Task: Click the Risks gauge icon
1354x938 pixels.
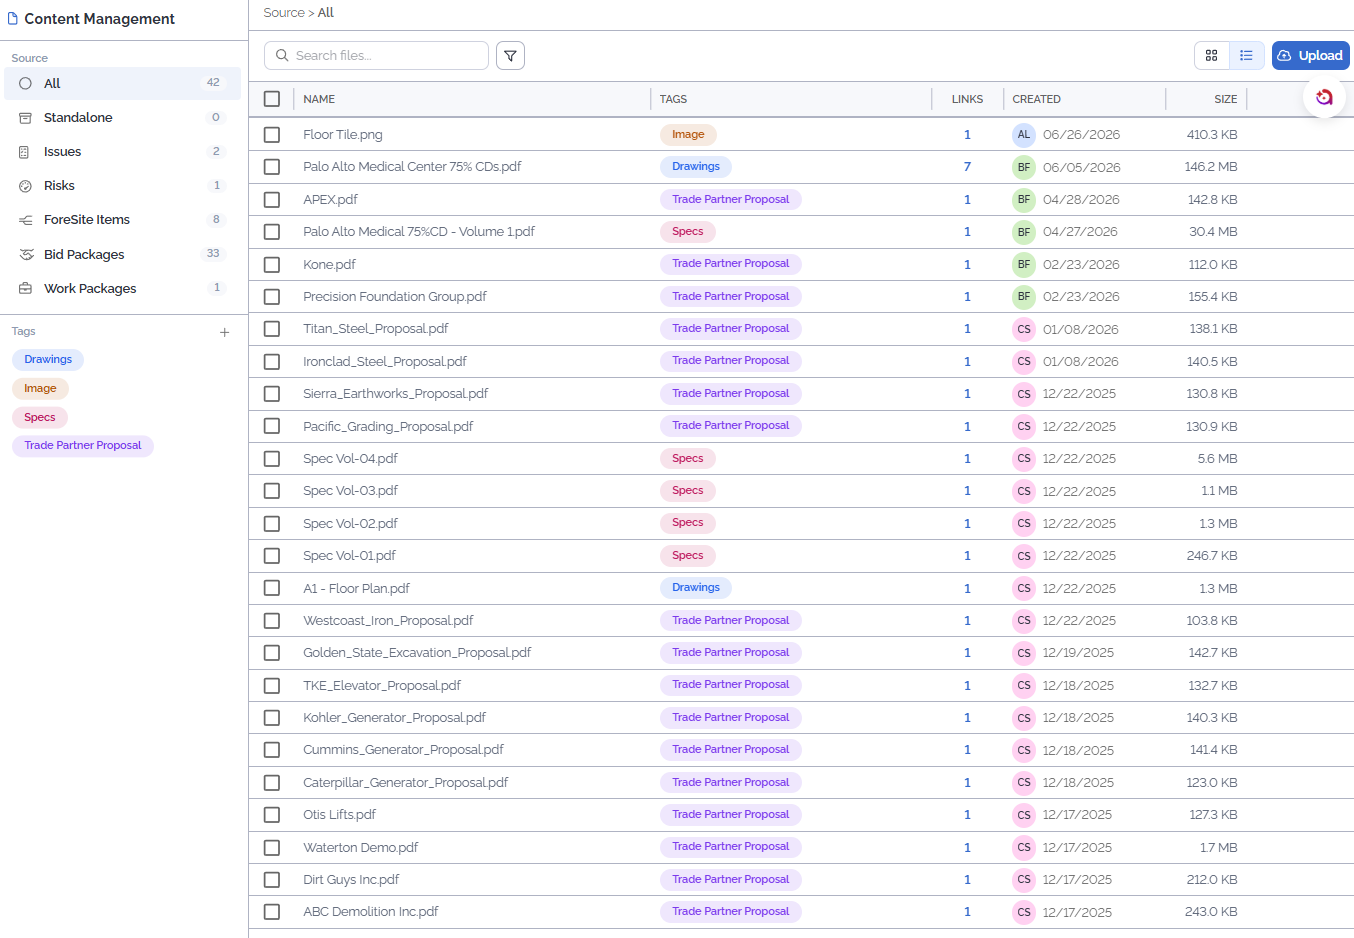Action: [25, 186]
